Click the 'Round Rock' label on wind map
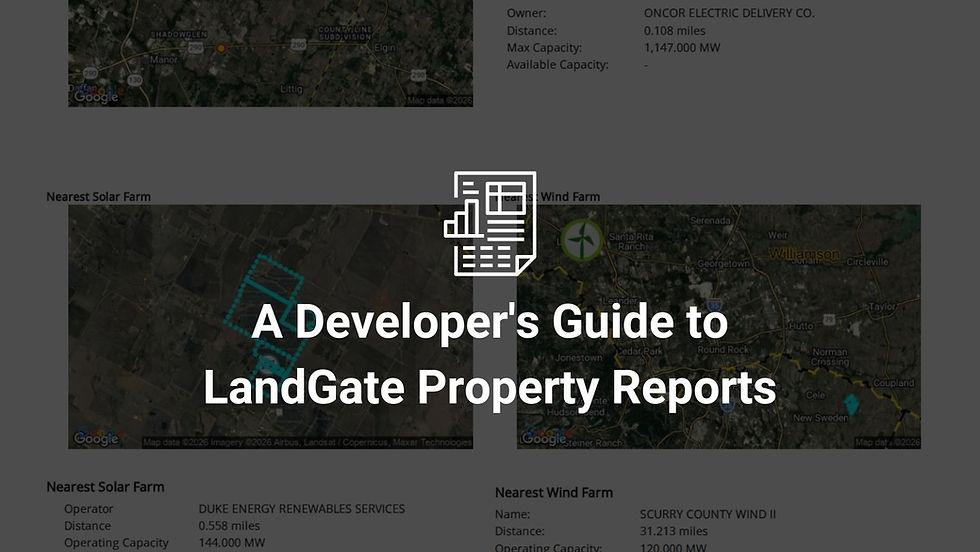The height and width of the screenshot is (552, 980). pos(723,349)
